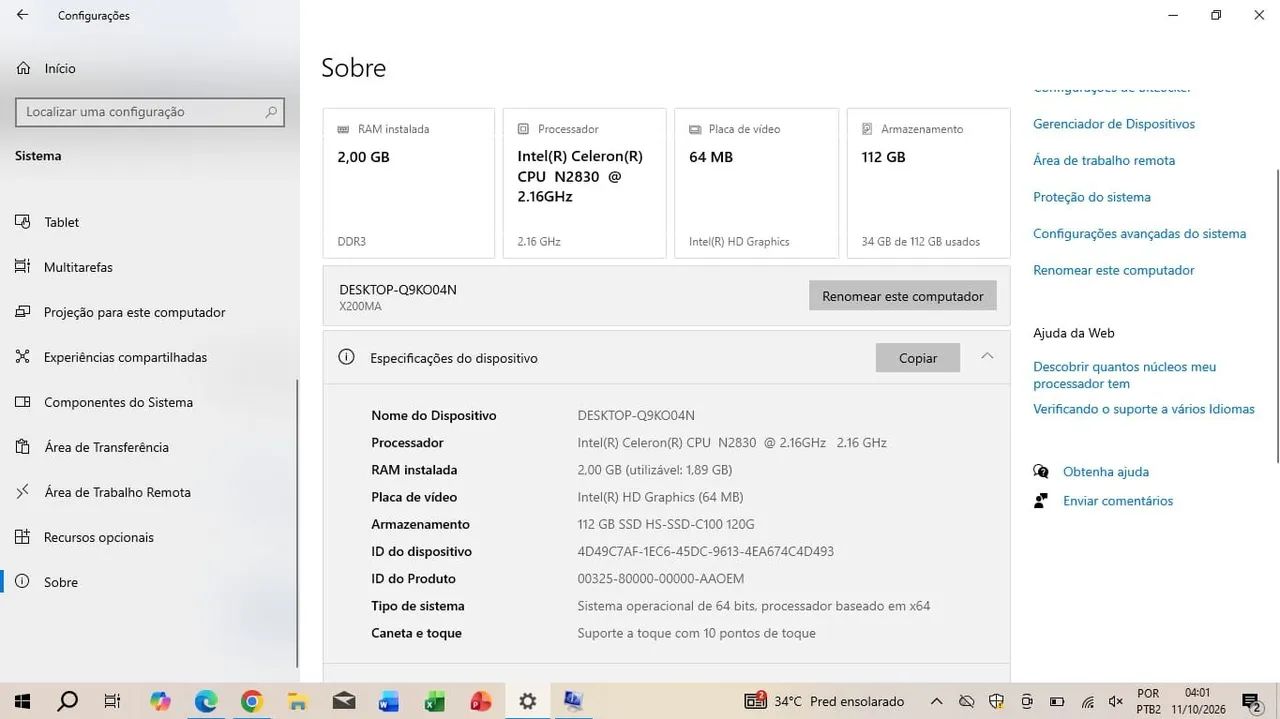
Task: Click Renomear este computador link
Action: click(1114, 270)
